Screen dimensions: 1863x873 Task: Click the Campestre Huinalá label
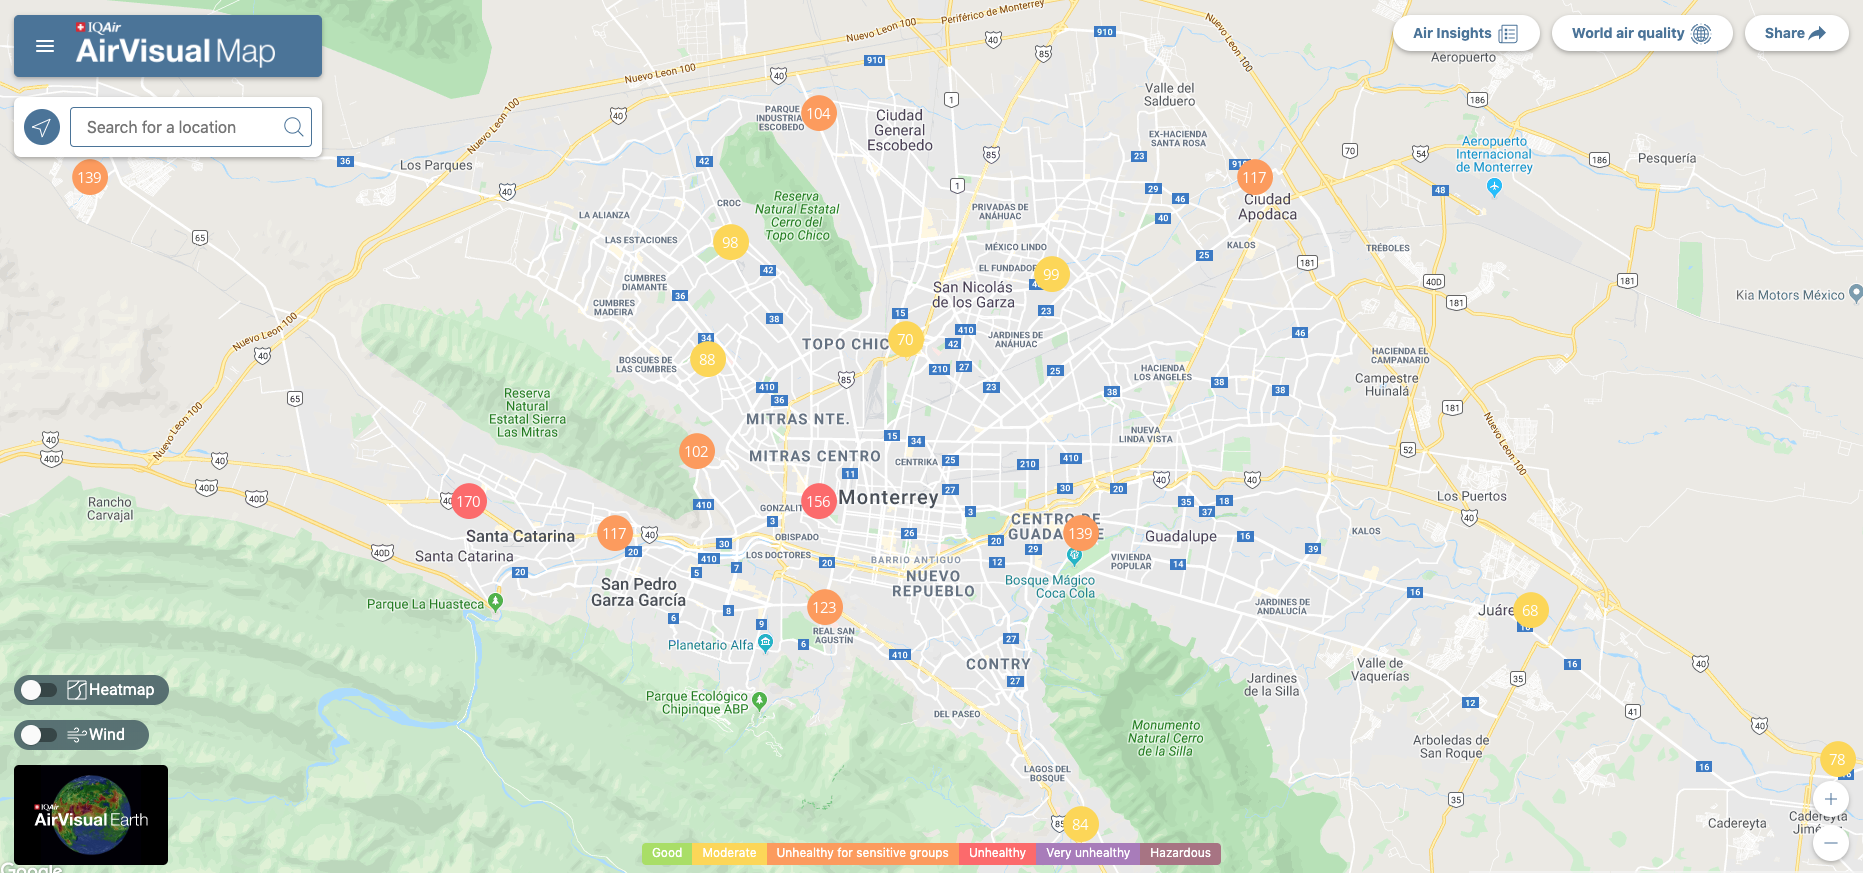[1387, 385]
